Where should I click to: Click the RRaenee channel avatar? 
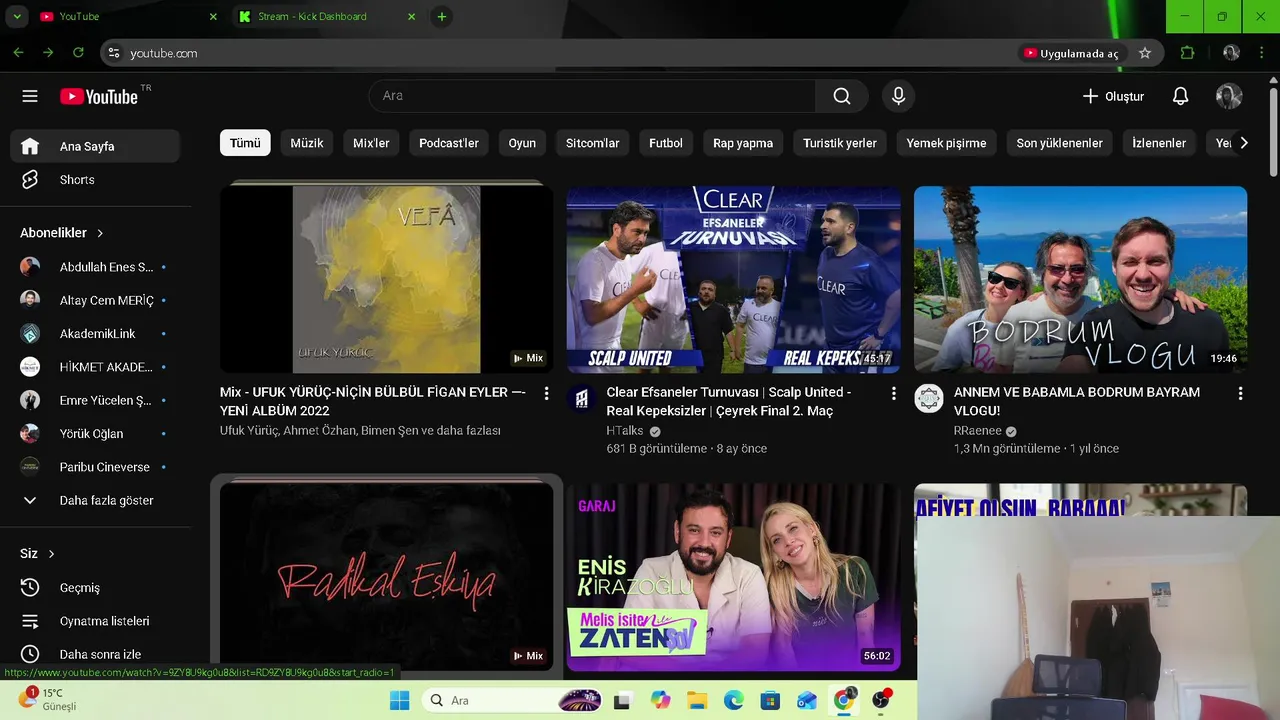(x=928, y=399)
